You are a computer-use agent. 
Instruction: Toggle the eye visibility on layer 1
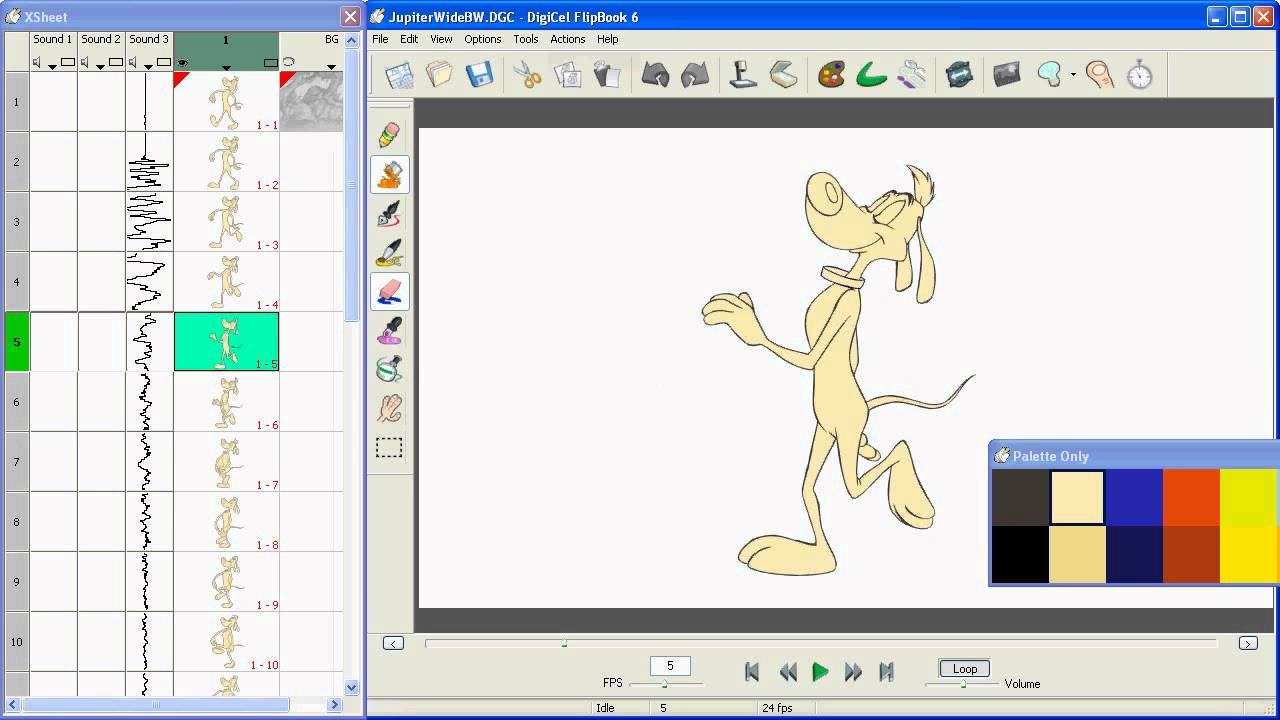point(183,62)
